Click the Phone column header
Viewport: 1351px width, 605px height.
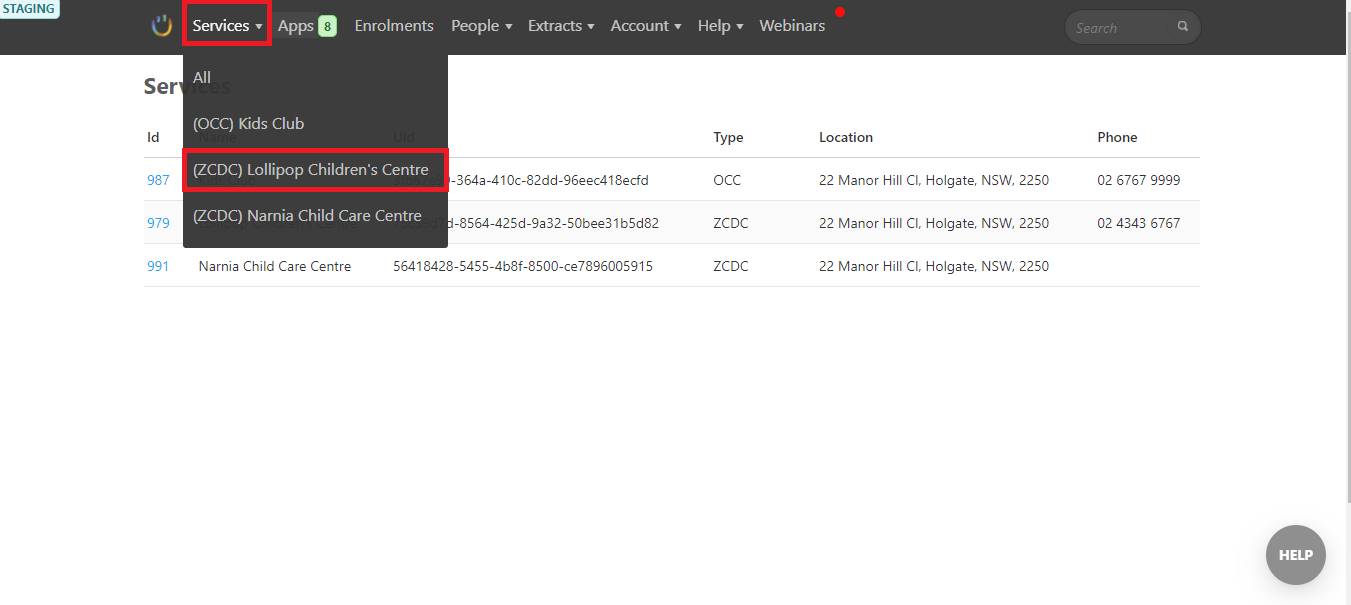tap(1117, 137)
